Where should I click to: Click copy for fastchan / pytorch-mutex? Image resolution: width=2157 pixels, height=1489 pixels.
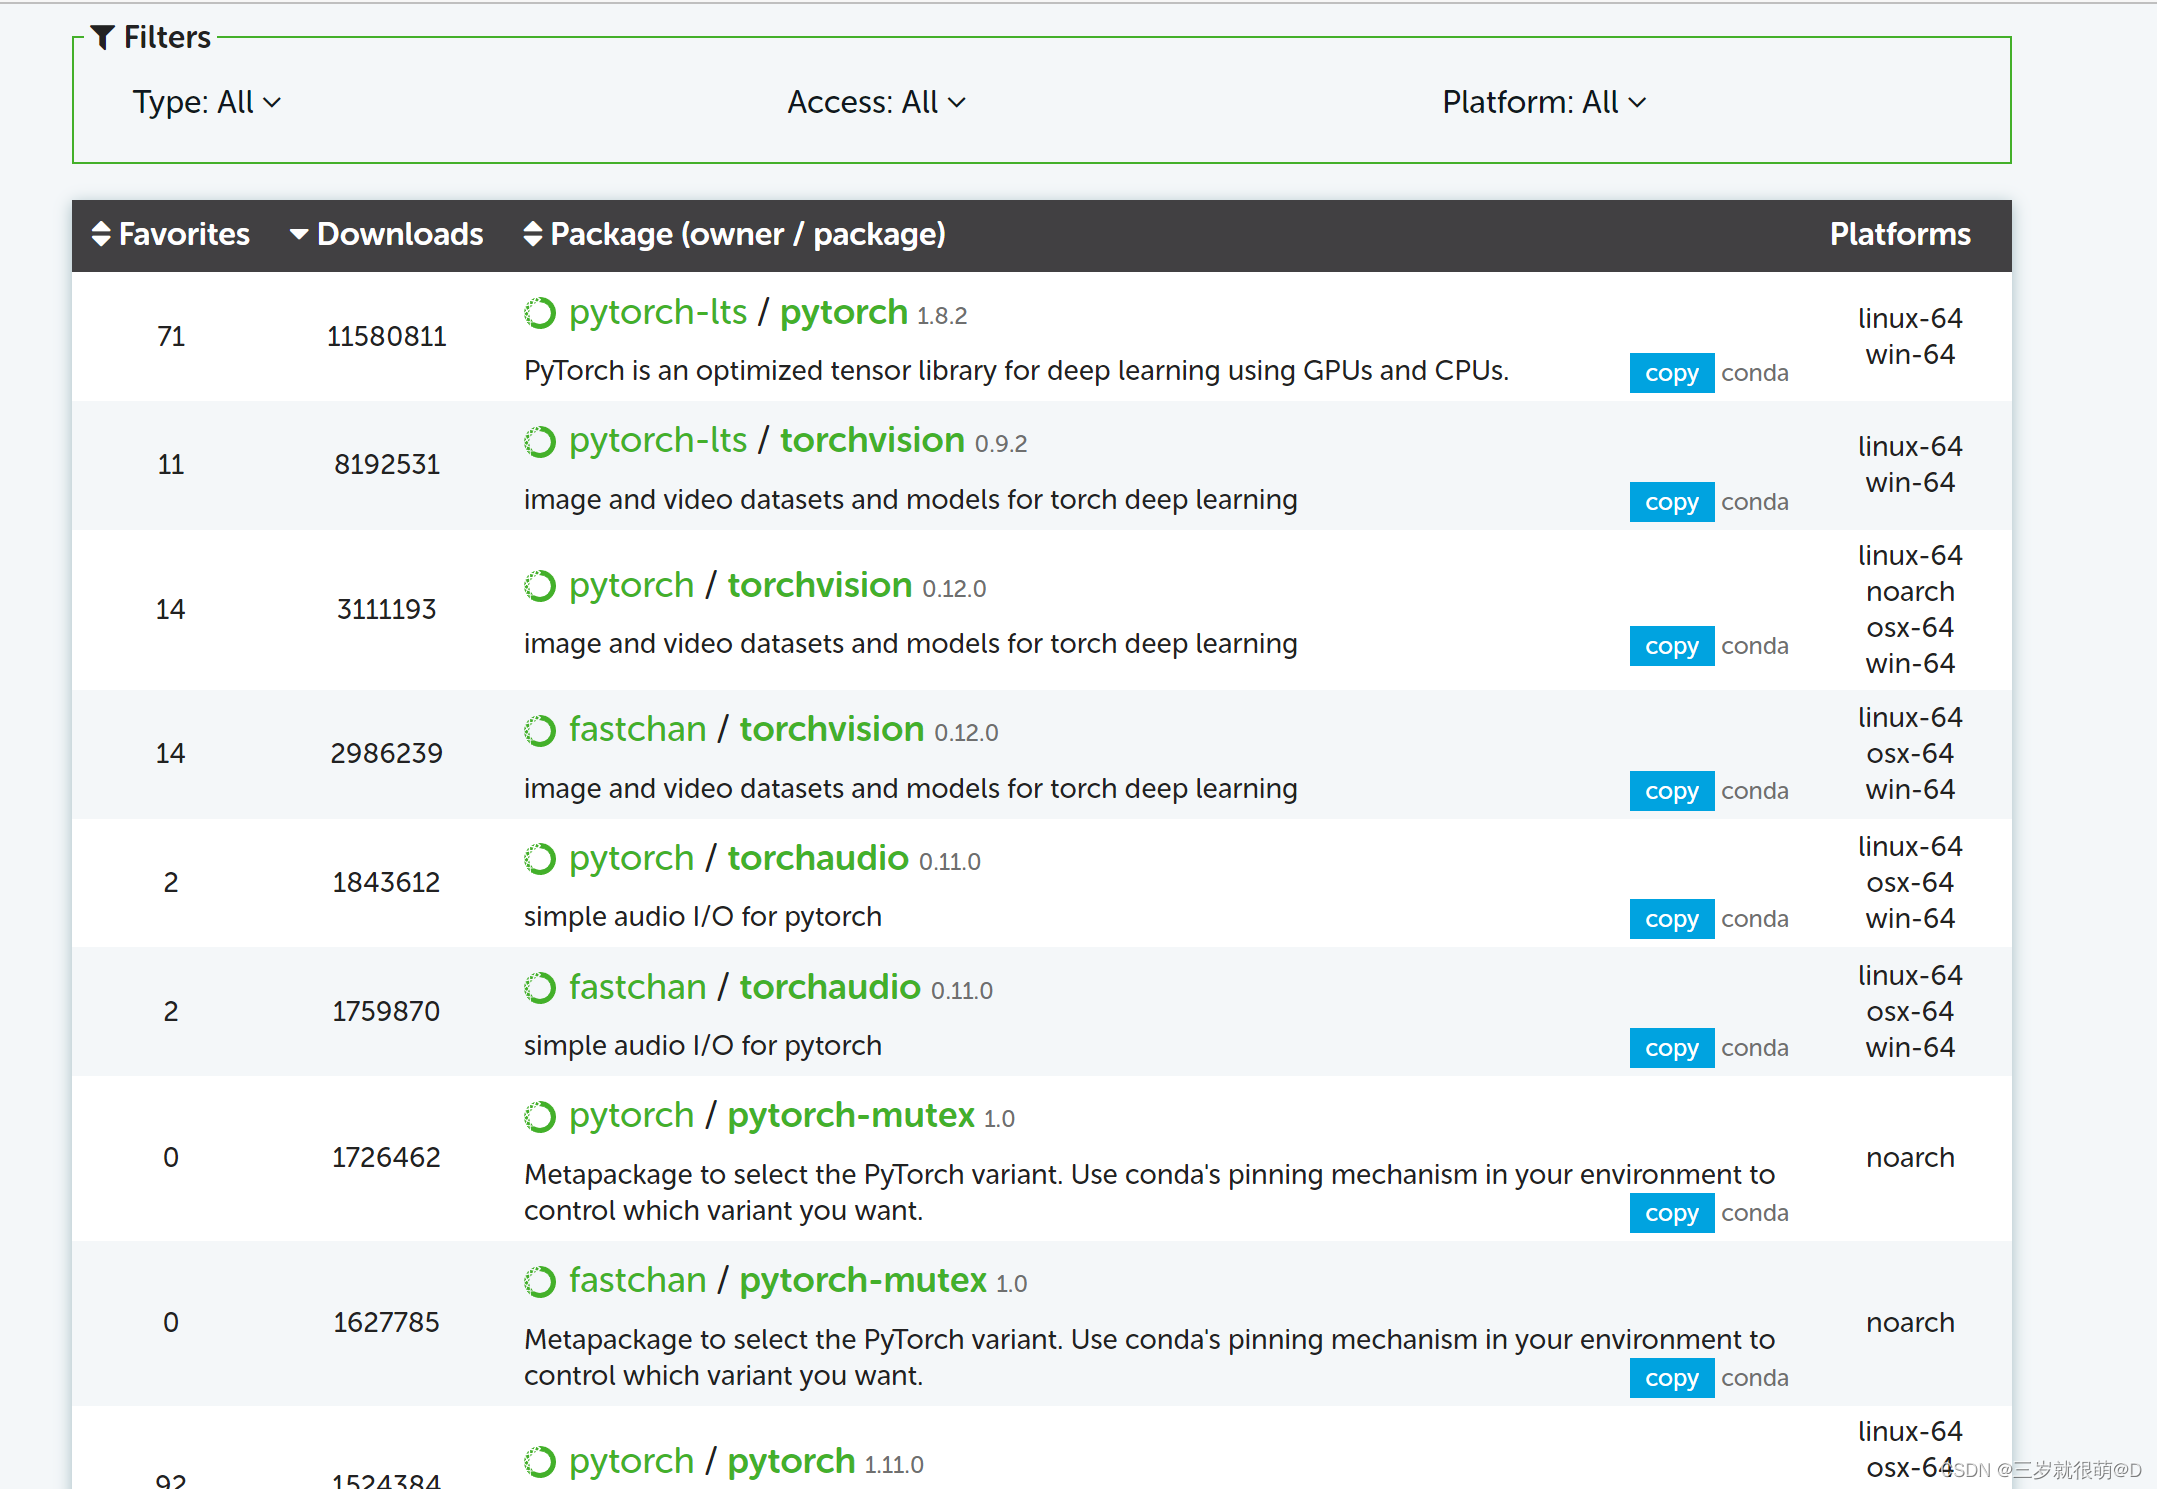point(1671,1378)
